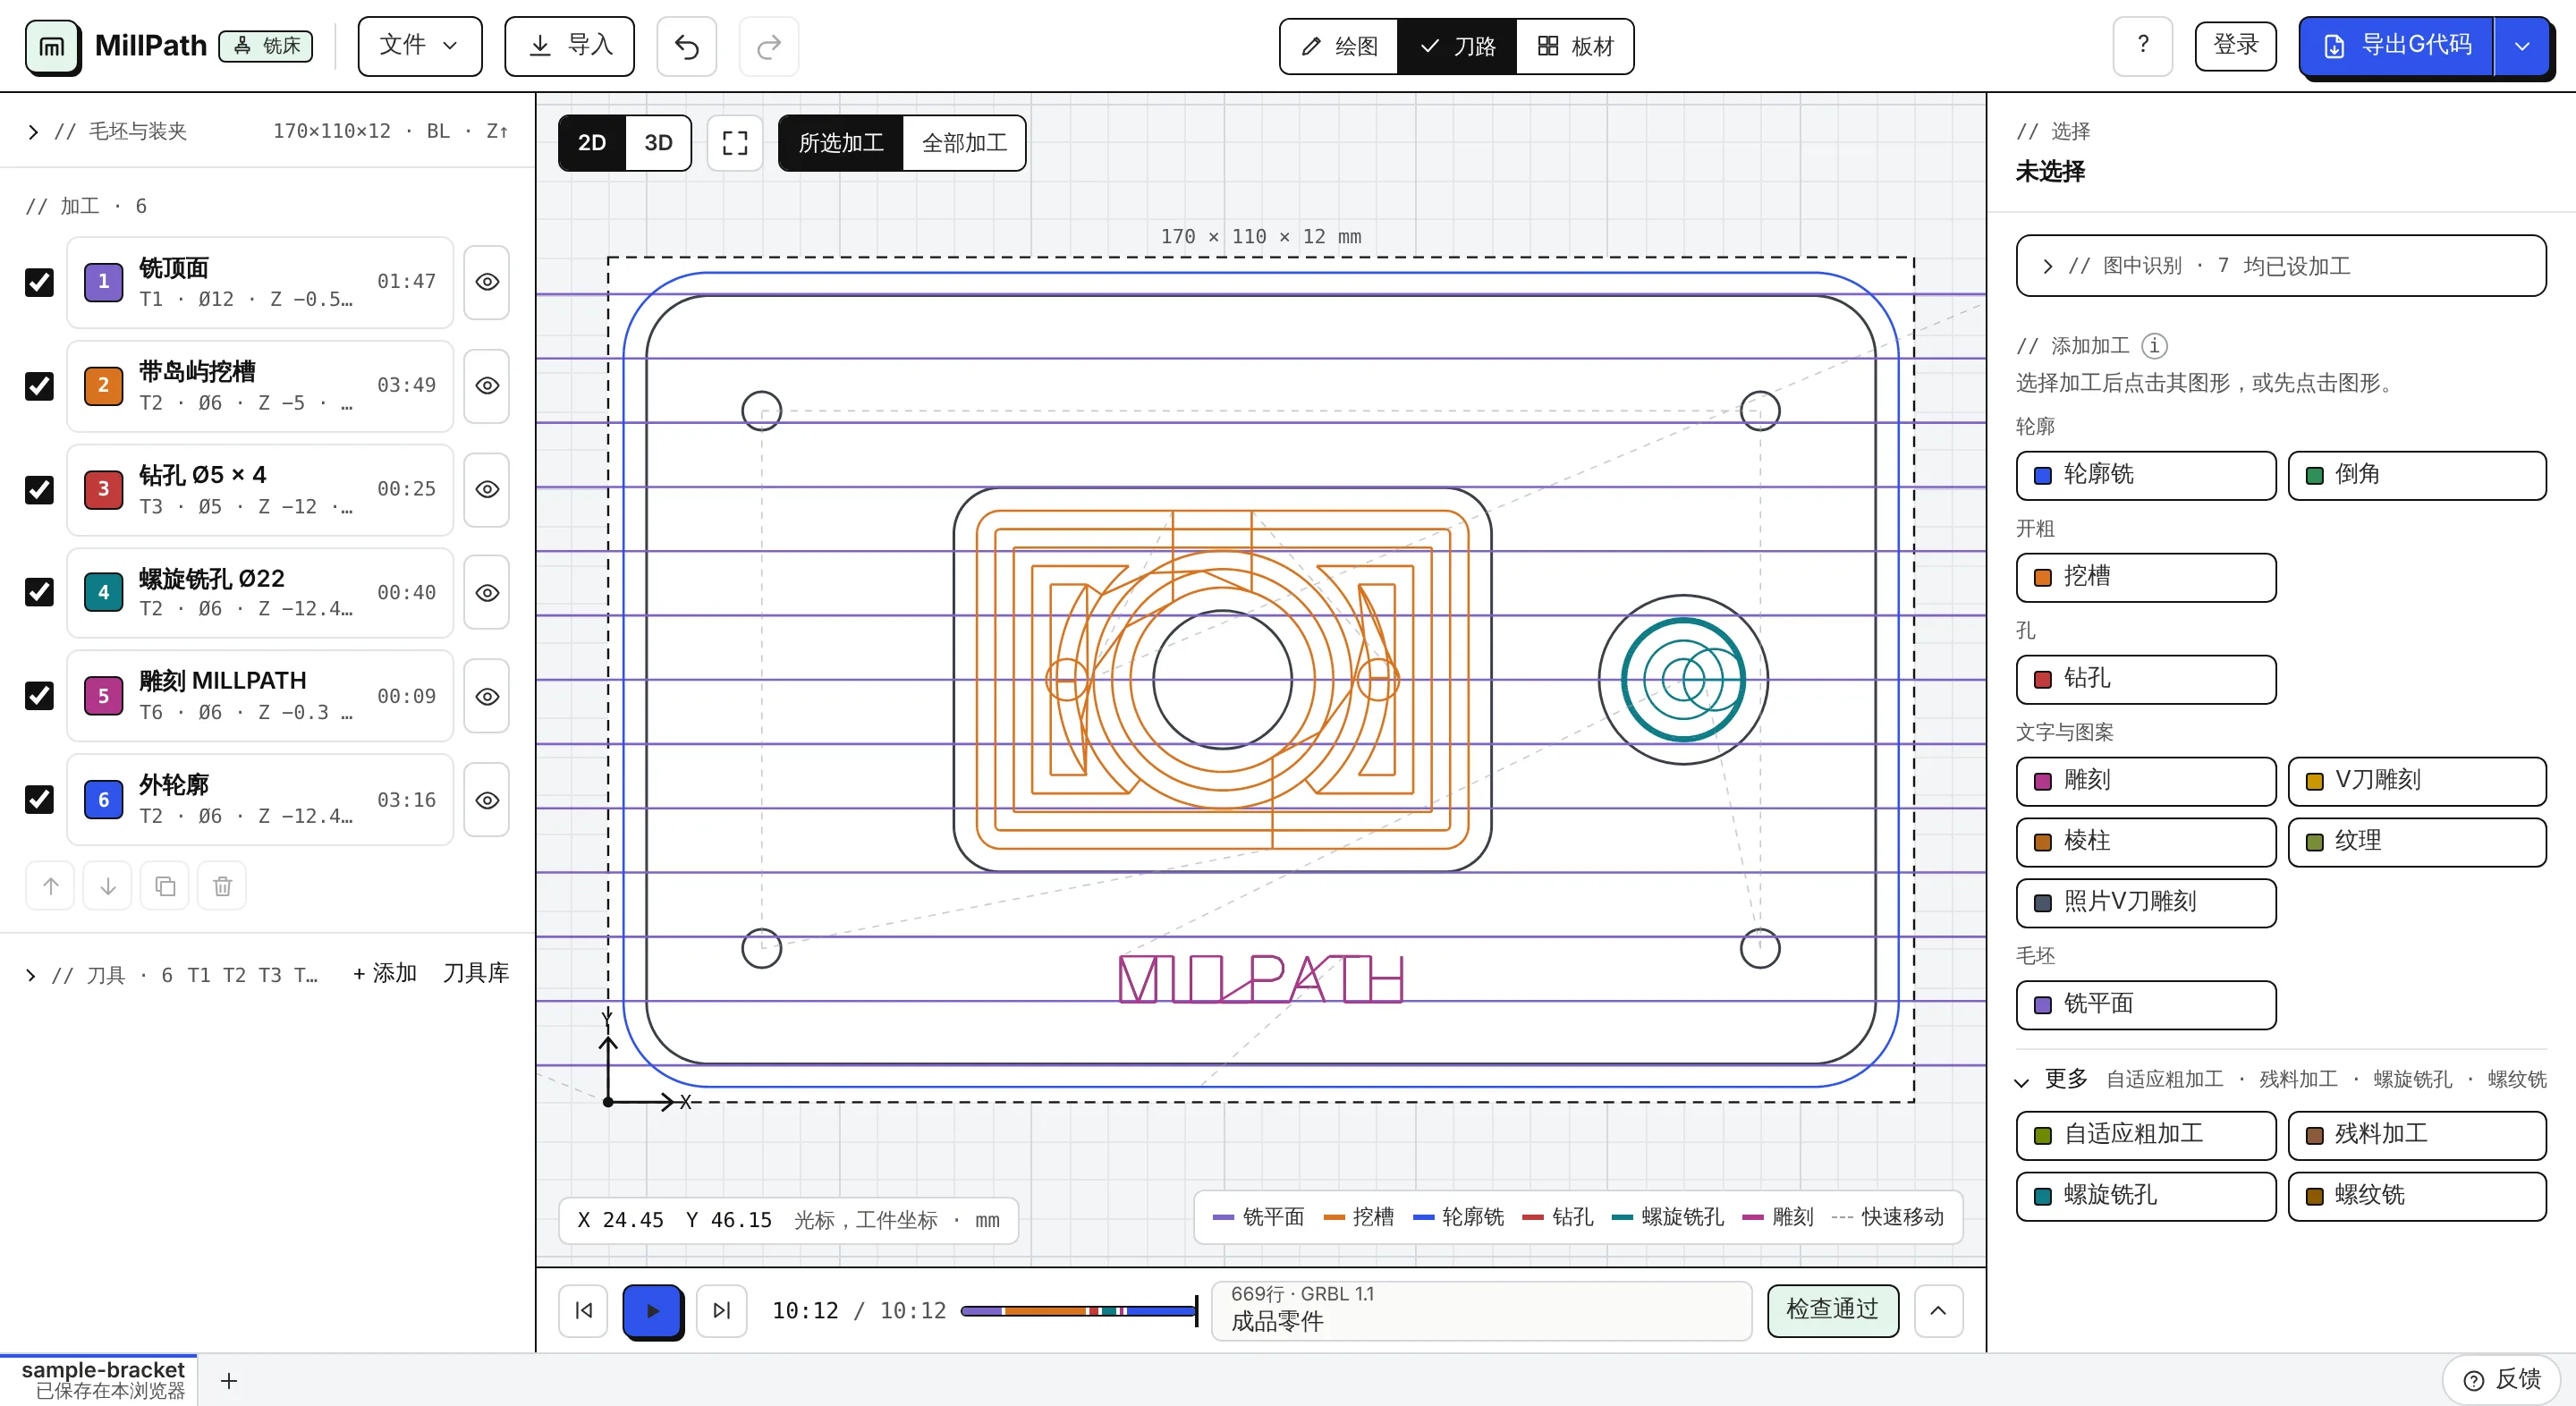Delete the selected operation trash icon
The width and height of the screenshot is (2576, 1406).
coord(222,886)
